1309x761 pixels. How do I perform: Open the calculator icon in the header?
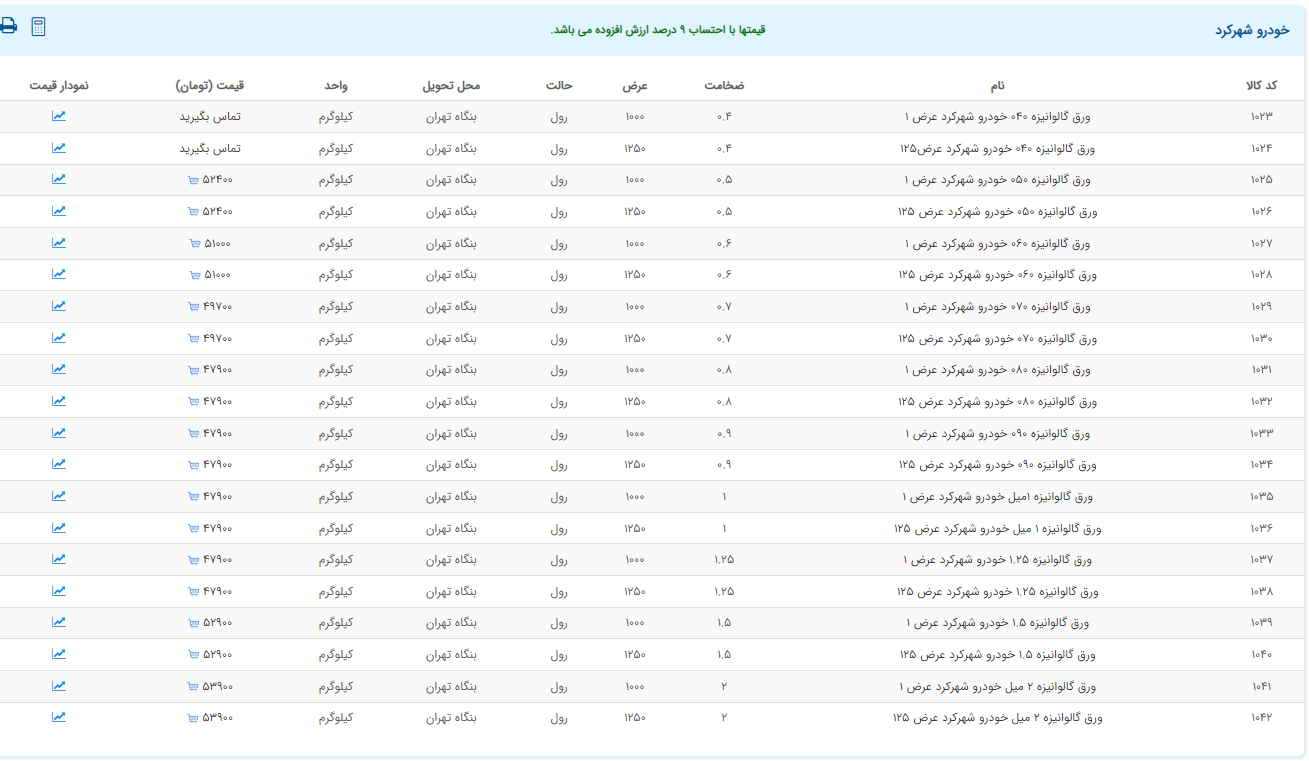coord(38,27)
